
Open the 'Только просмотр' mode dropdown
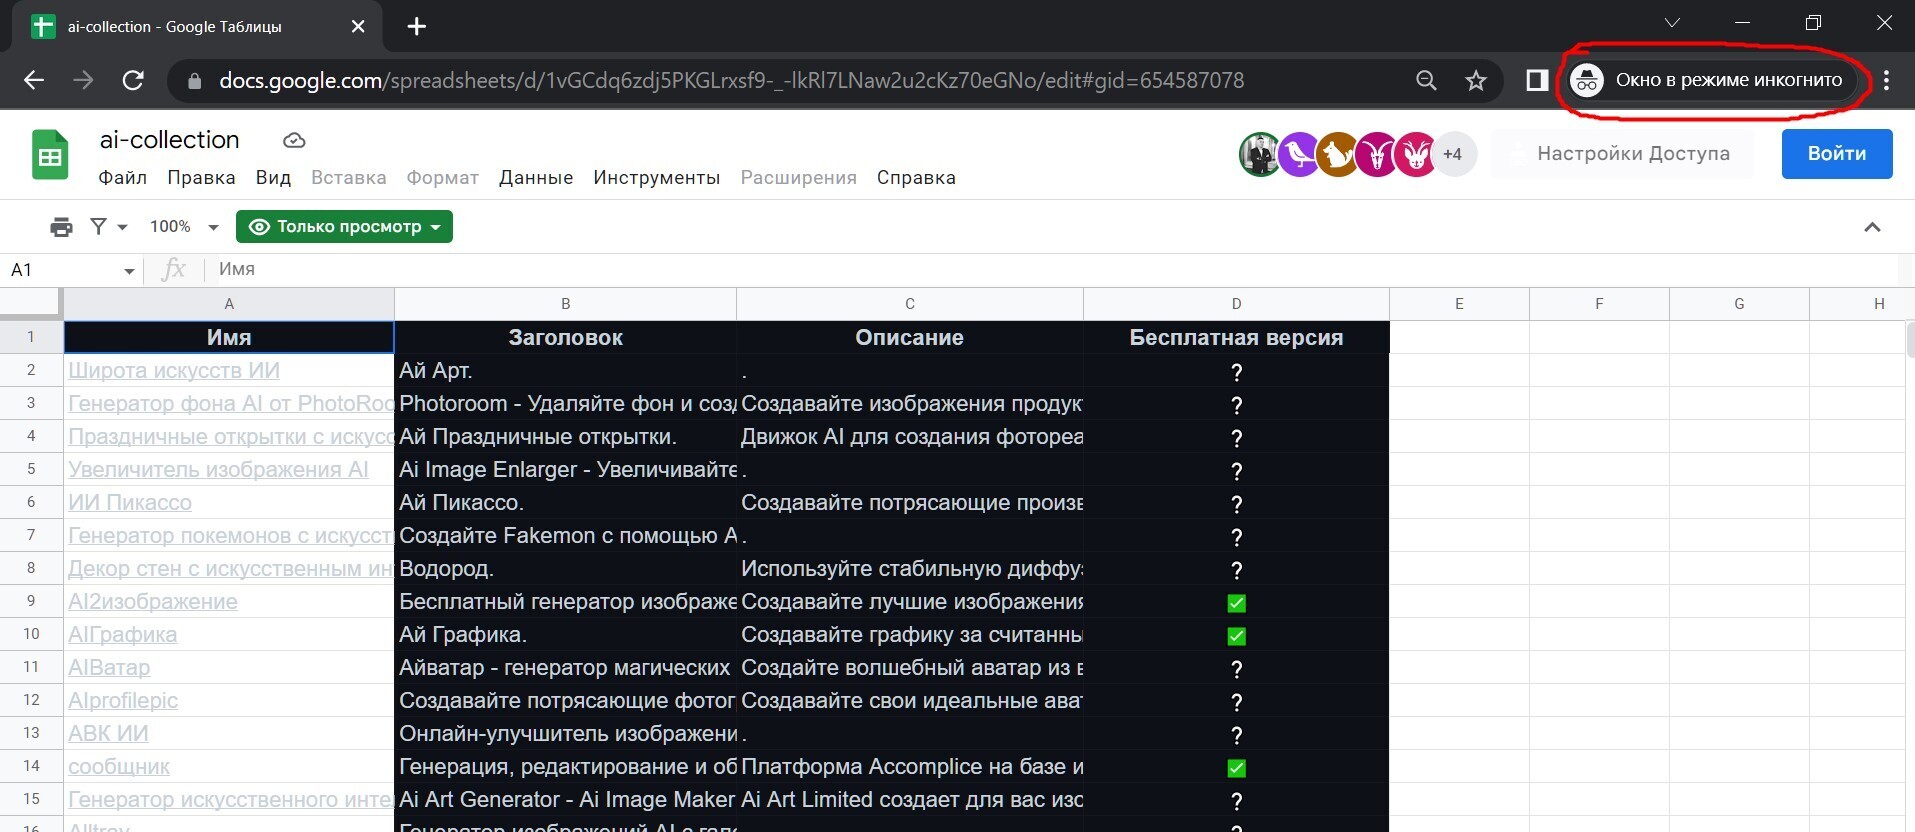[344, 227]
